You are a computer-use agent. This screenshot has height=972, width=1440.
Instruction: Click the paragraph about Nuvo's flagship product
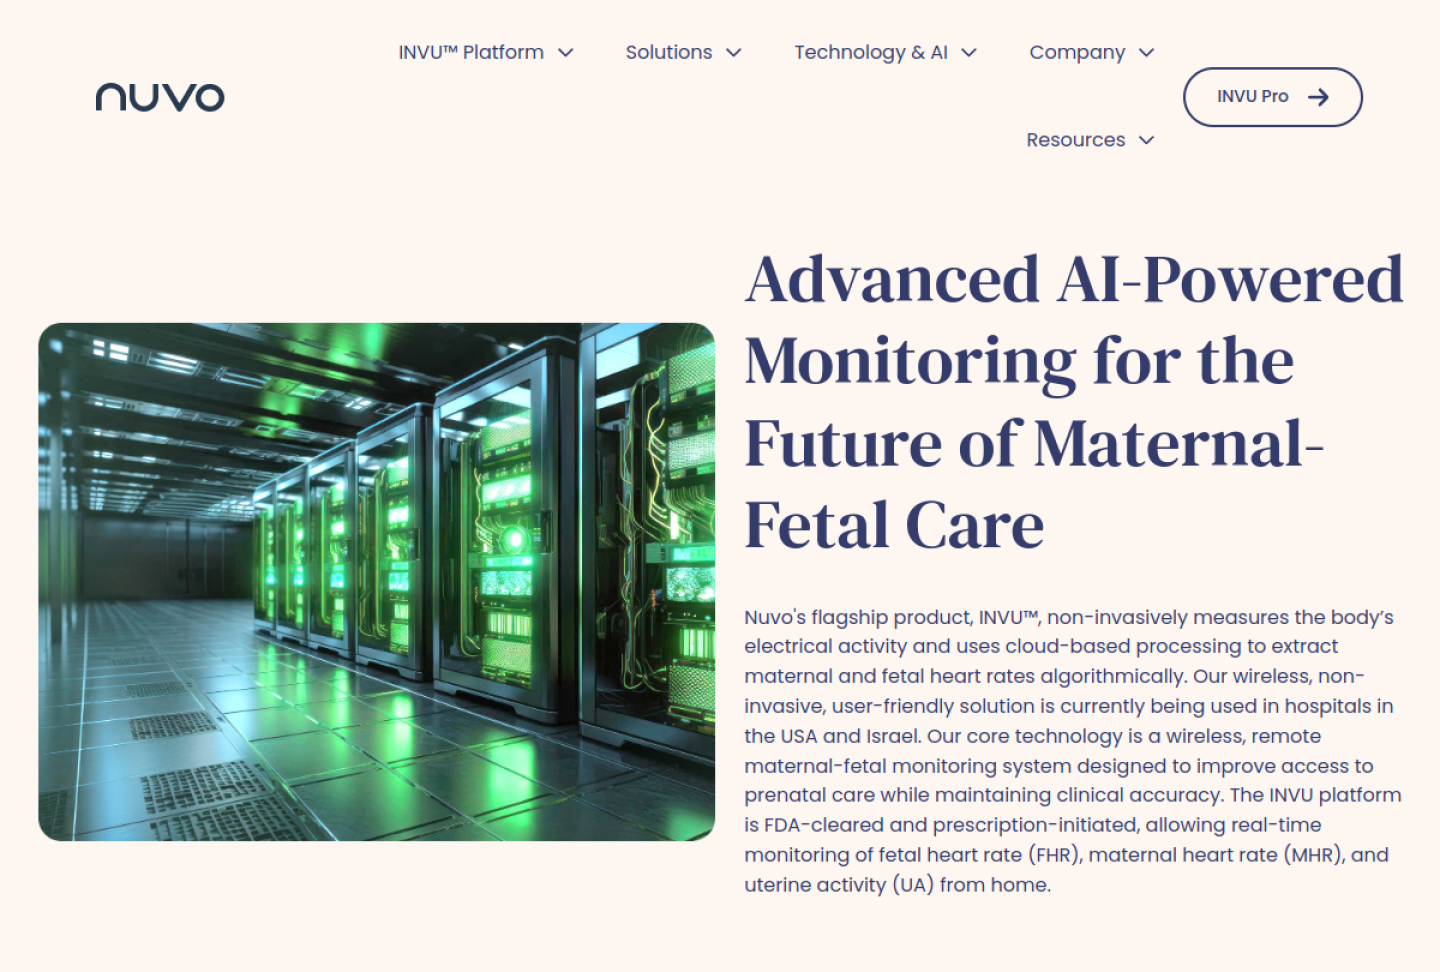(1073, 750)
